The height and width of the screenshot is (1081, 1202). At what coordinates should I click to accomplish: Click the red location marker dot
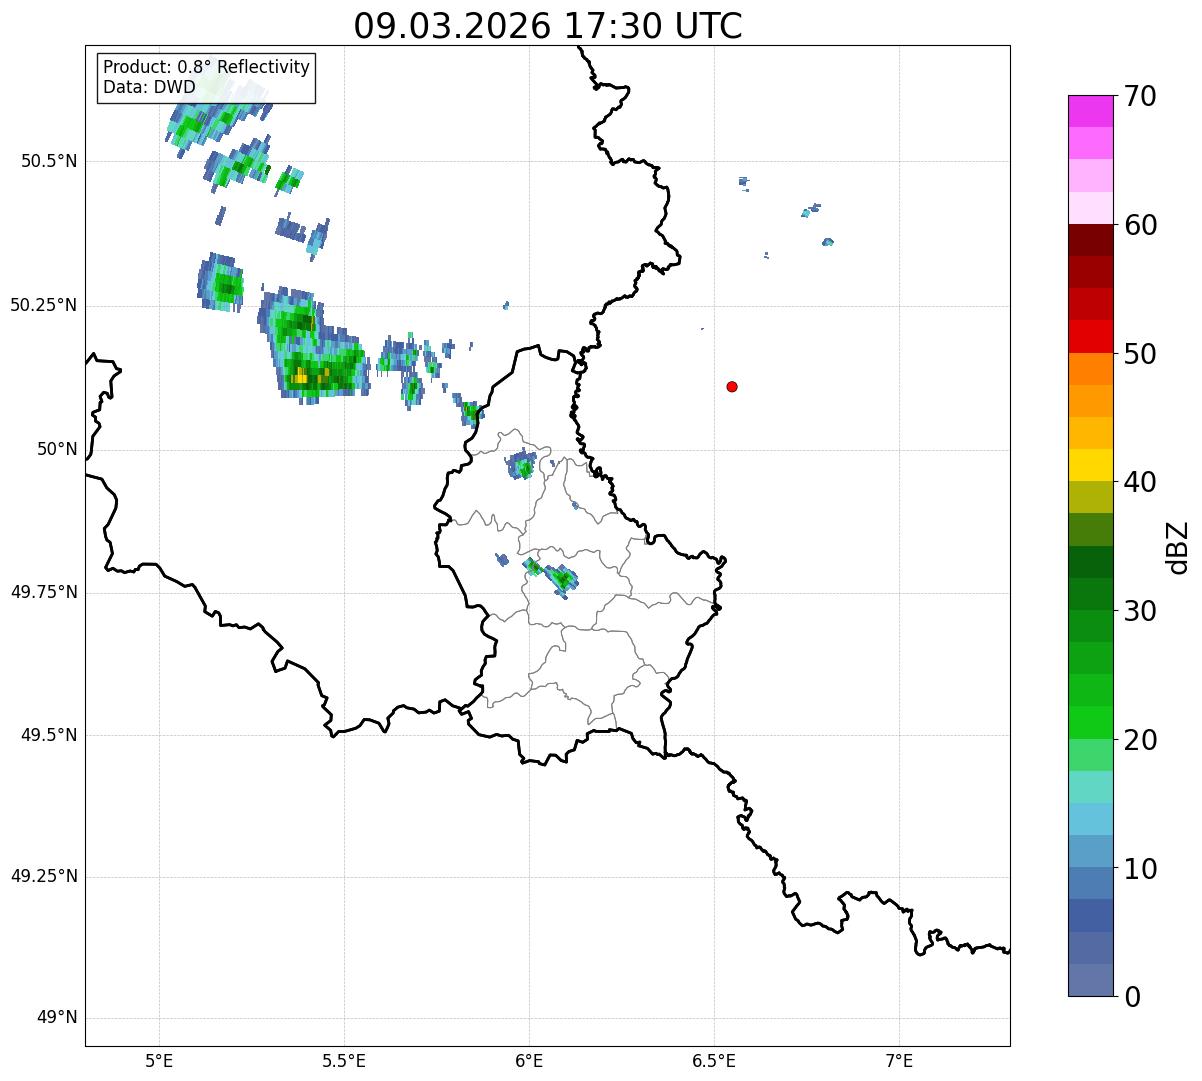pos(732,387)
